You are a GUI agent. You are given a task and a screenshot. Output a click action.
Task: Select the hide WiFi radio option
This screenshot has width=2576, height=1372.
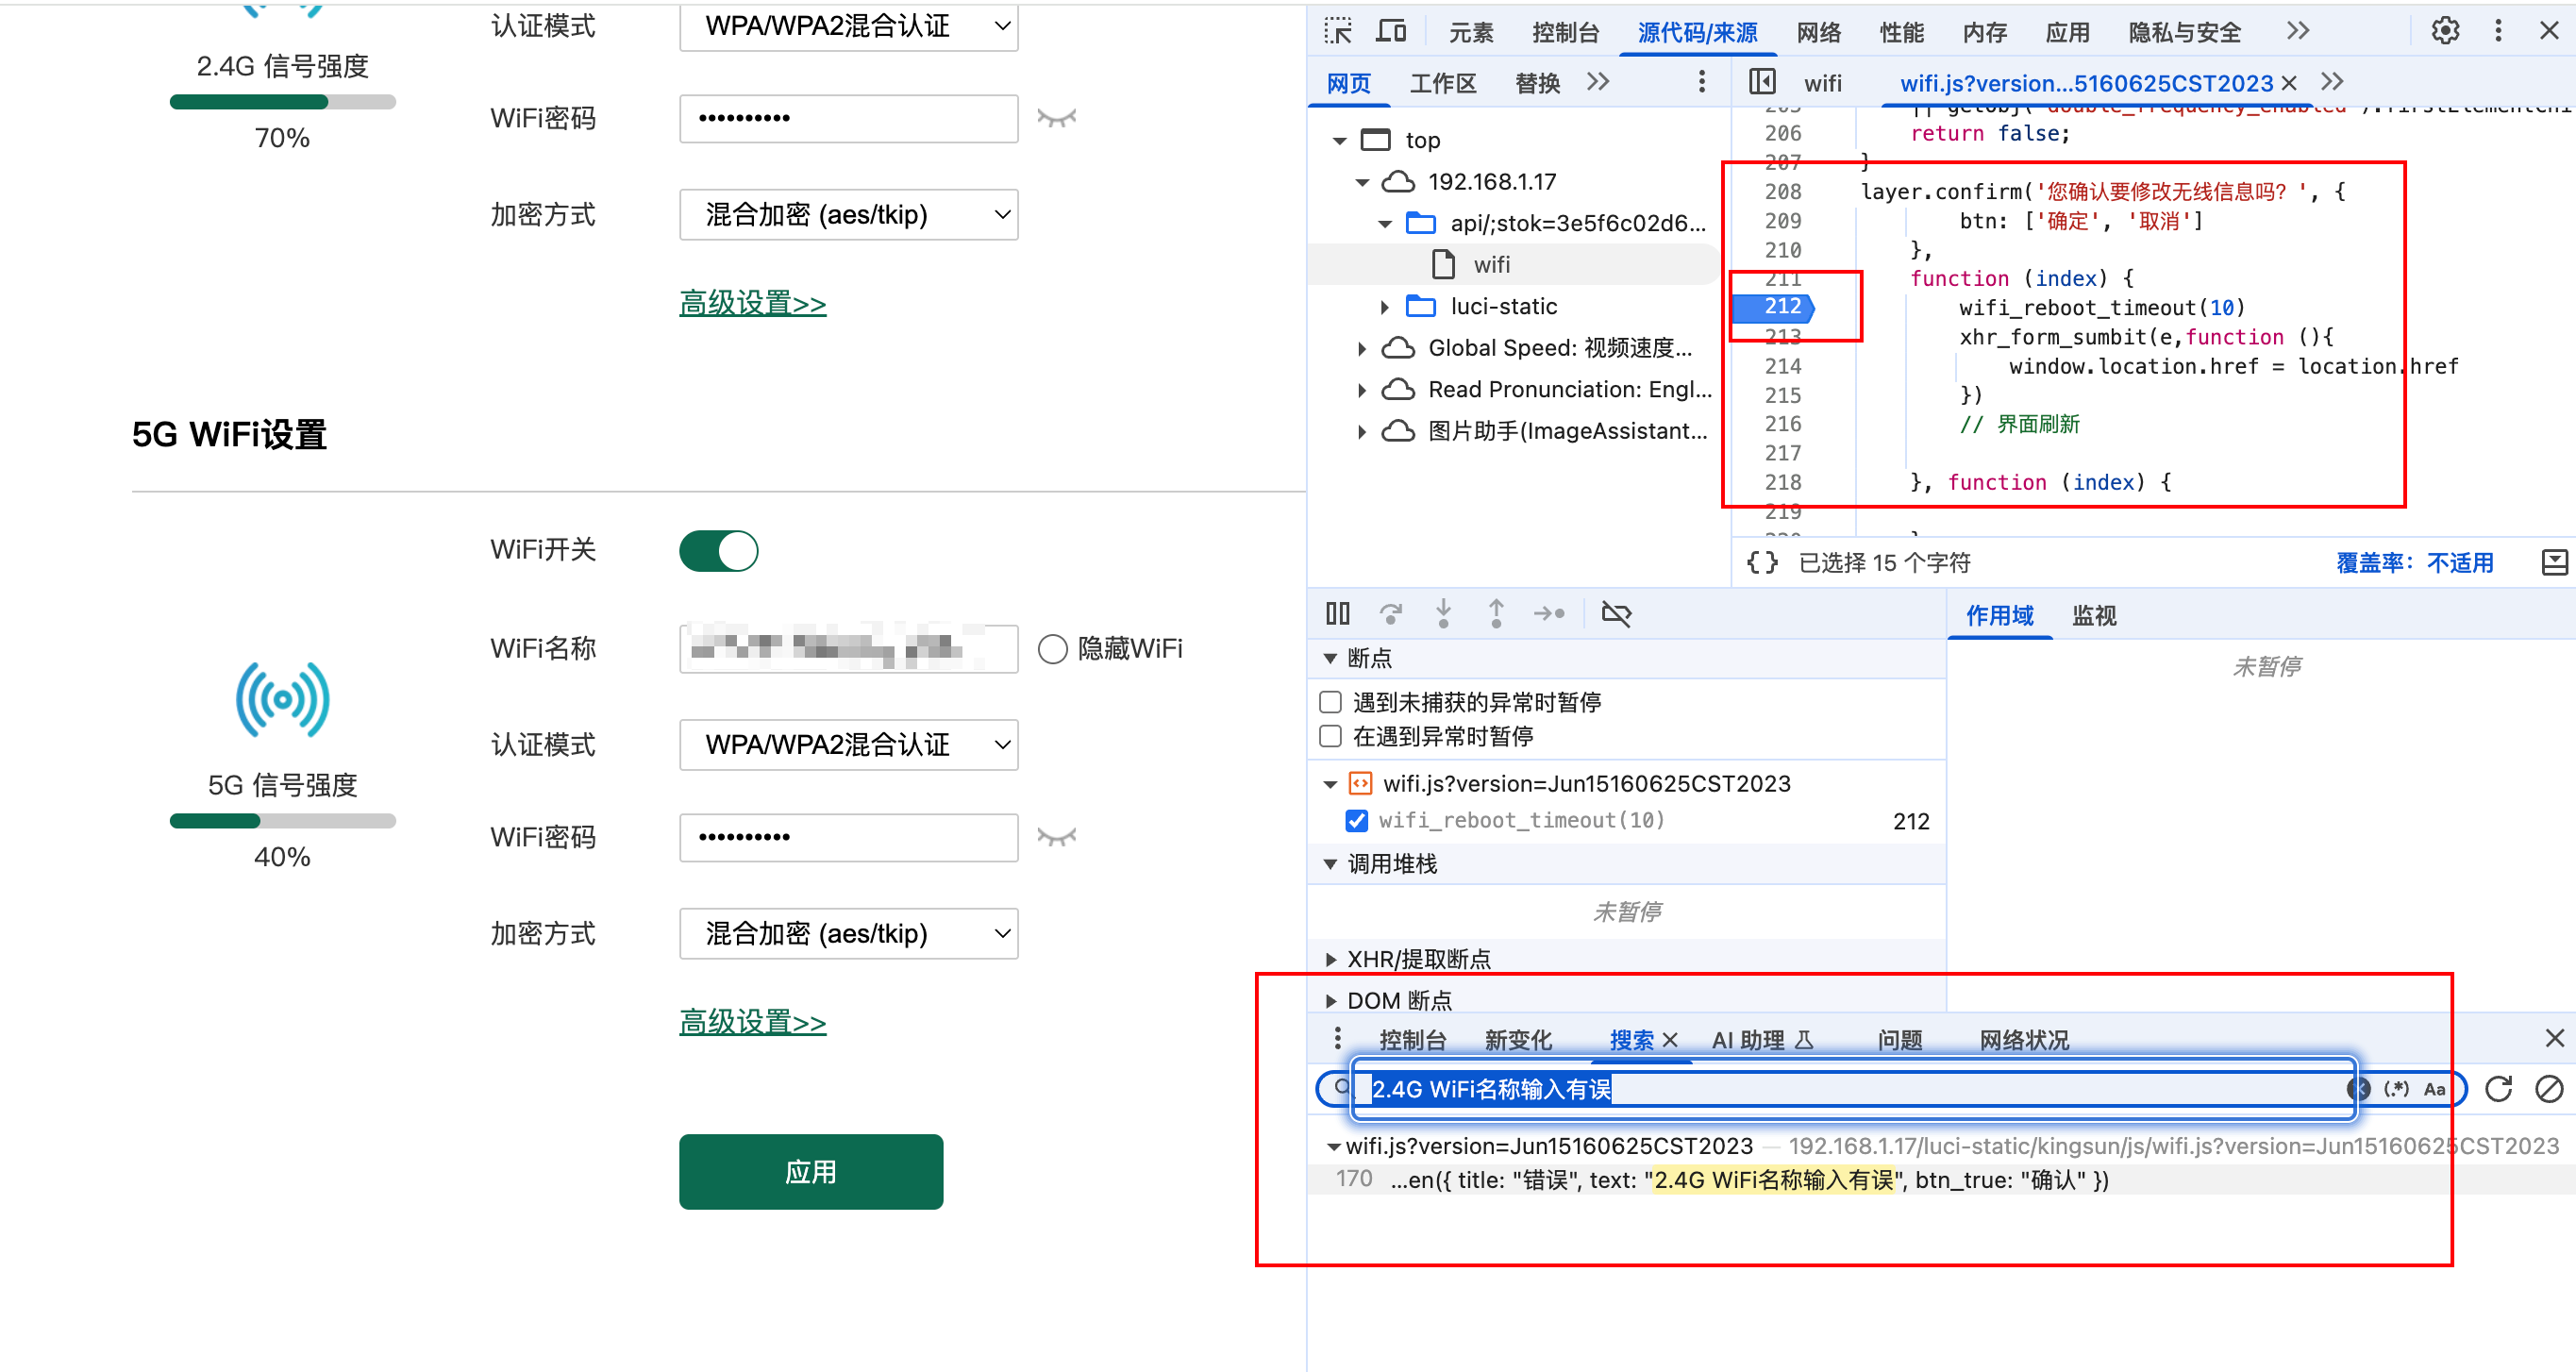[1052, 648]
